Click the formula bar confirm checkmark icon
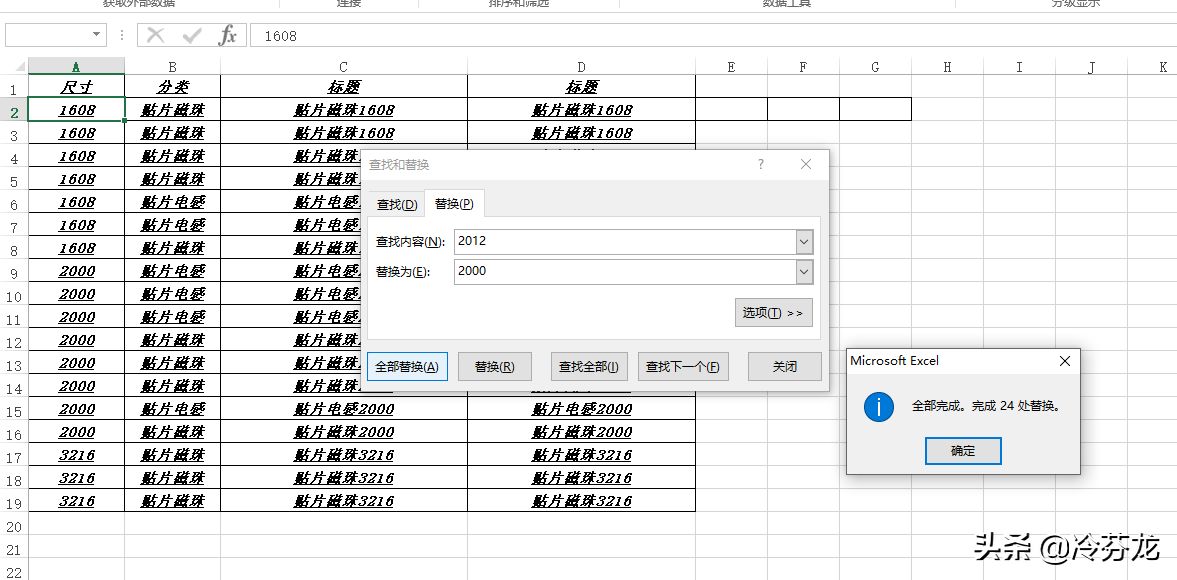Screen dimensions: 1177x580 tap(192, 35)
